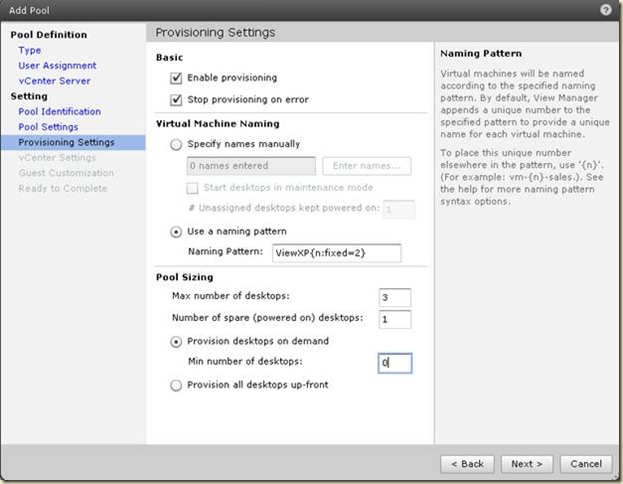Open the Type step link
Image resolution: width=623 pixels, height=484 pixels.
click(x=30, y=50)
